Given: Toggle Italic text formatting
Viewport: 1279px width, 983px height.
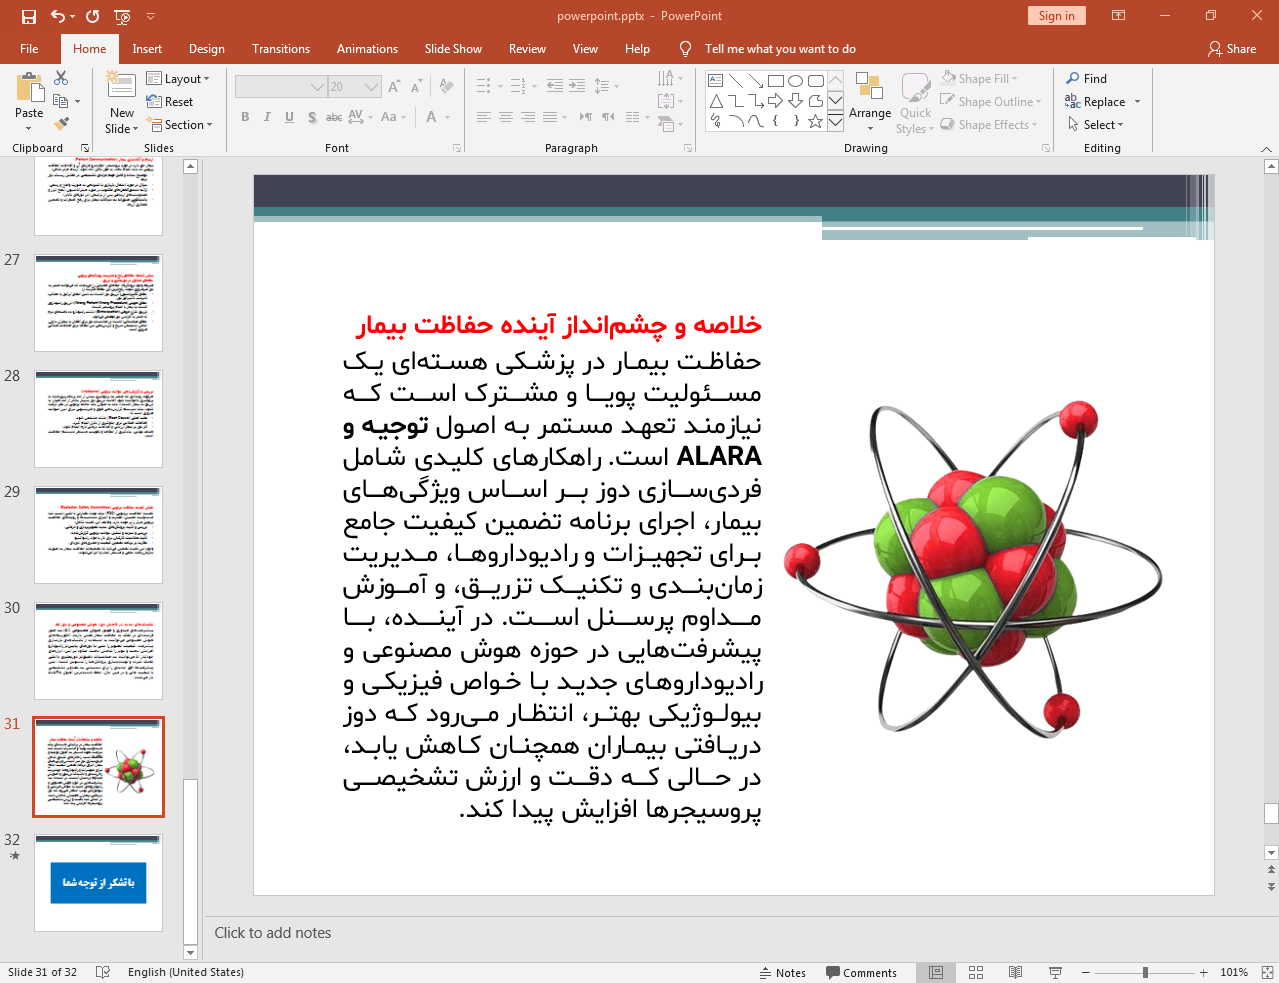Looking at the screenshot, I should tap(267, 117).
